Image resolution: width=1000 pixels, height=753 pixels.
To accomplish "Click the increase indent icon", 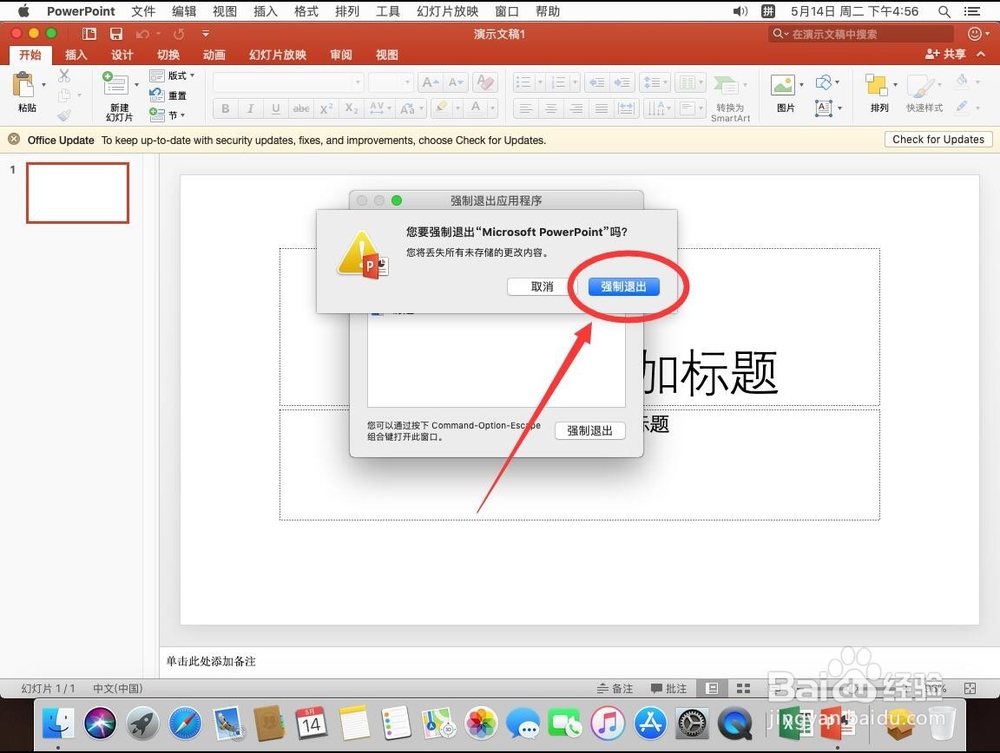I will tap(622, 82).
